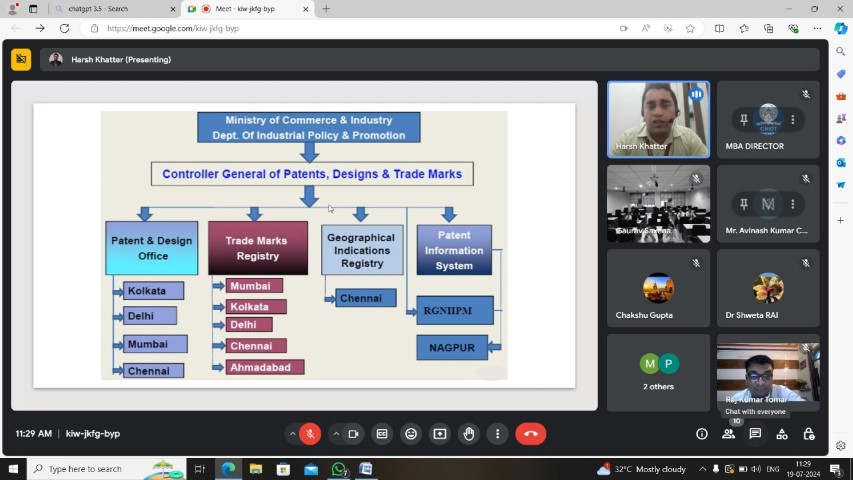Click the red Leave call button
Image resolution: width=853 pixels, height=480 pixels.
coord(530,434)
